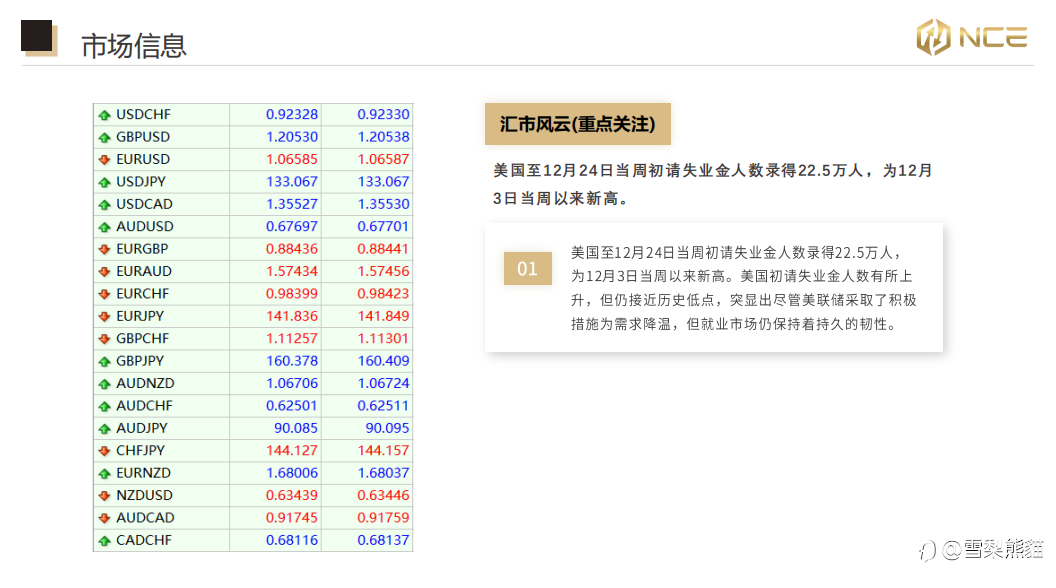Click the green up arrow beside AUDCHF

[104, 406]
